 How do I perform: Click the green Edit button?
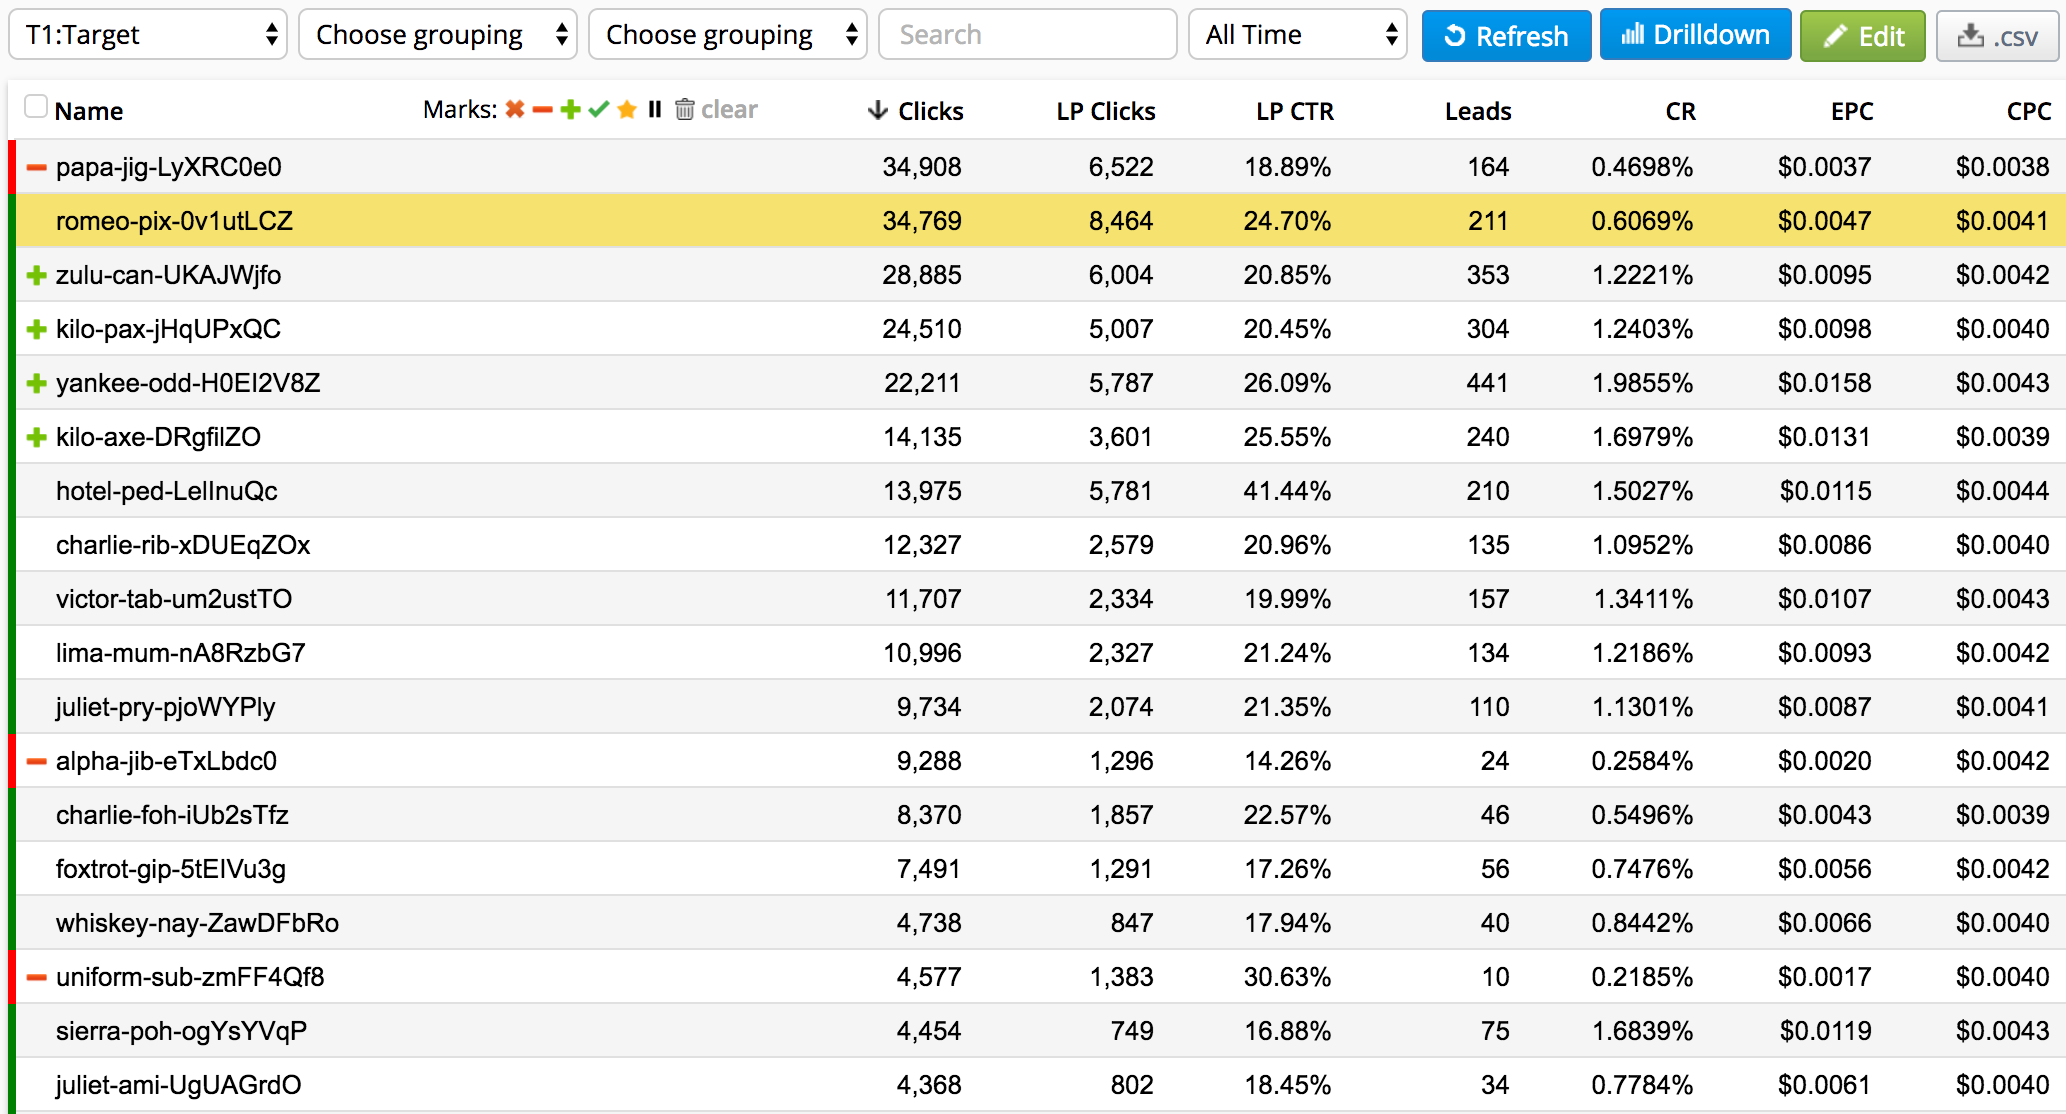pyautogui.click(x=1862, y=36)
